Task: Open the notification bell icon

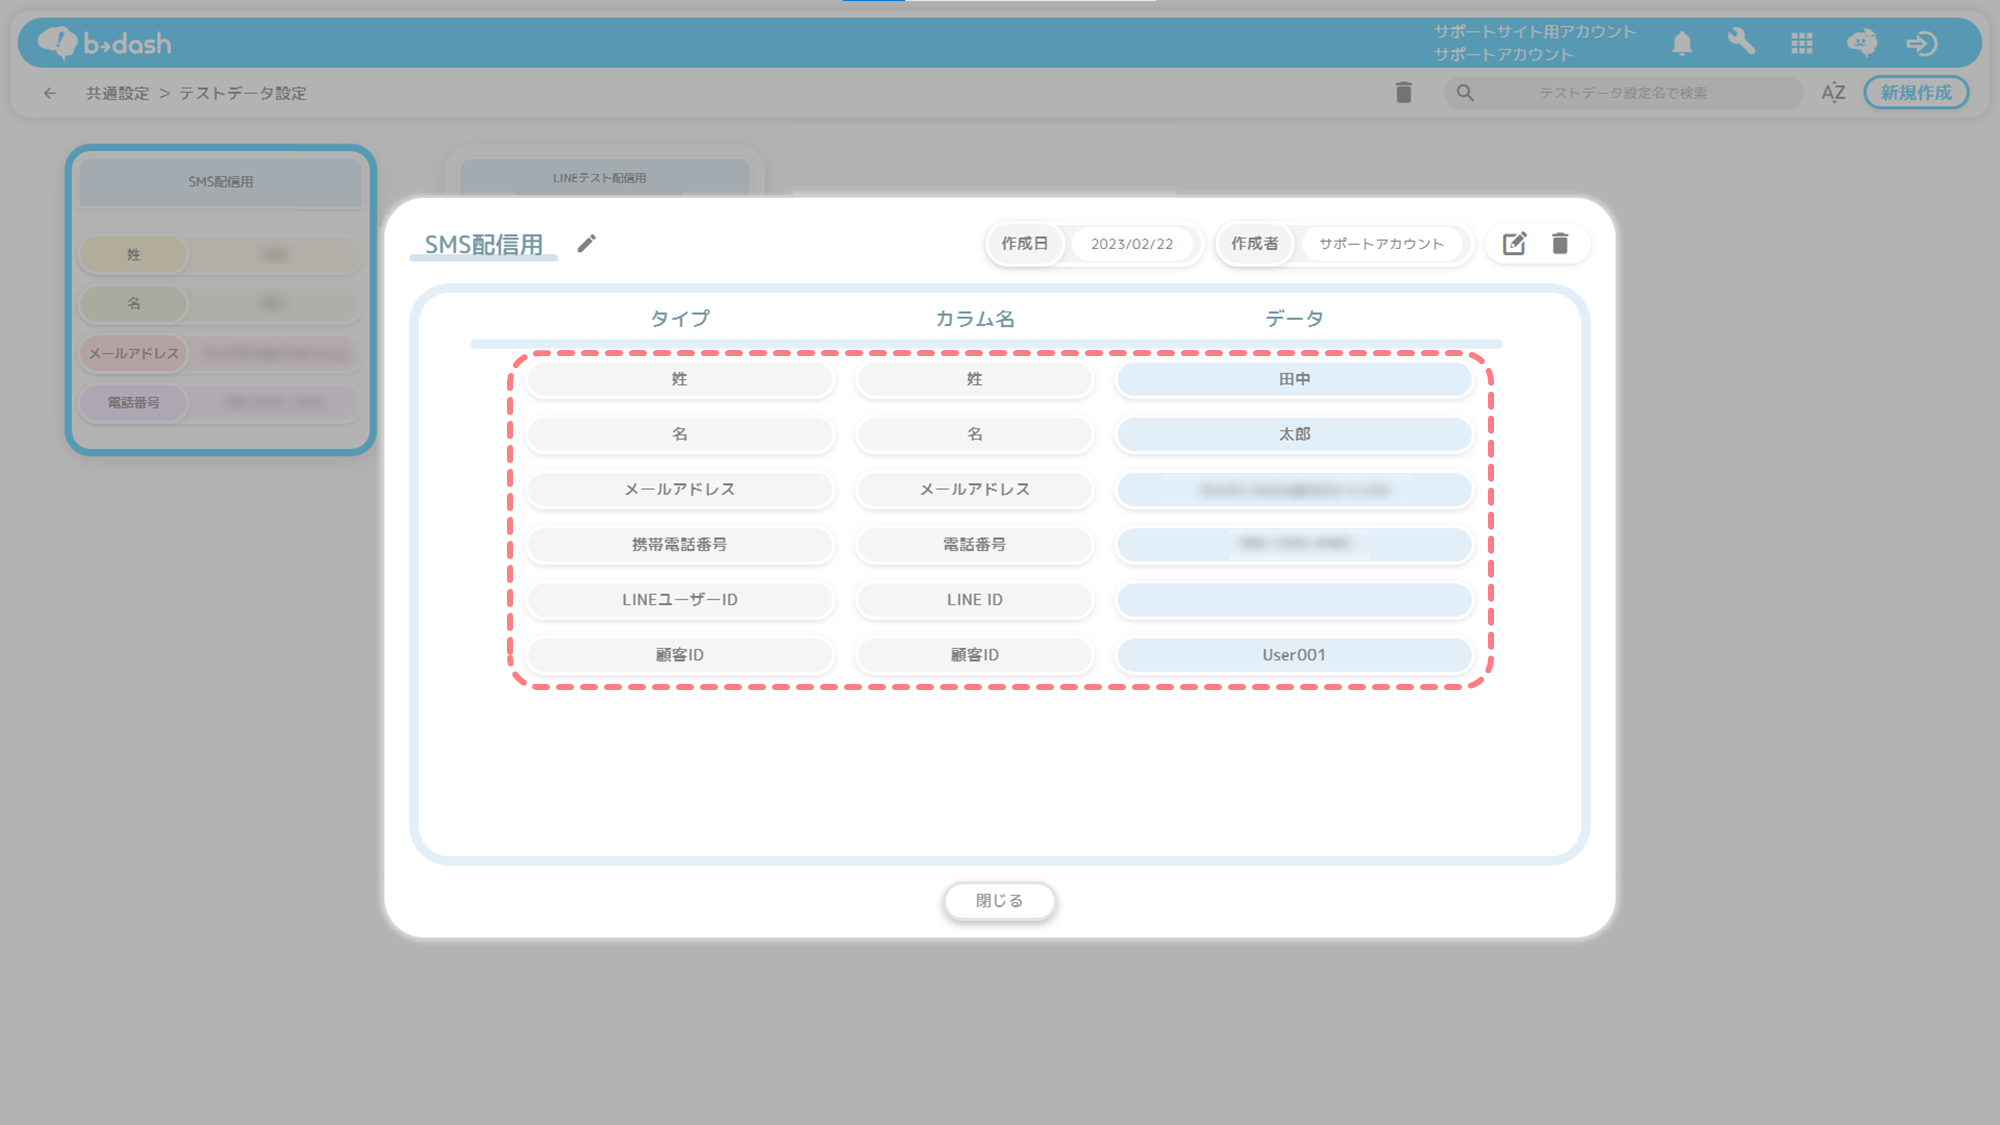Action: pyautogui.click(x=1682, y=43)
